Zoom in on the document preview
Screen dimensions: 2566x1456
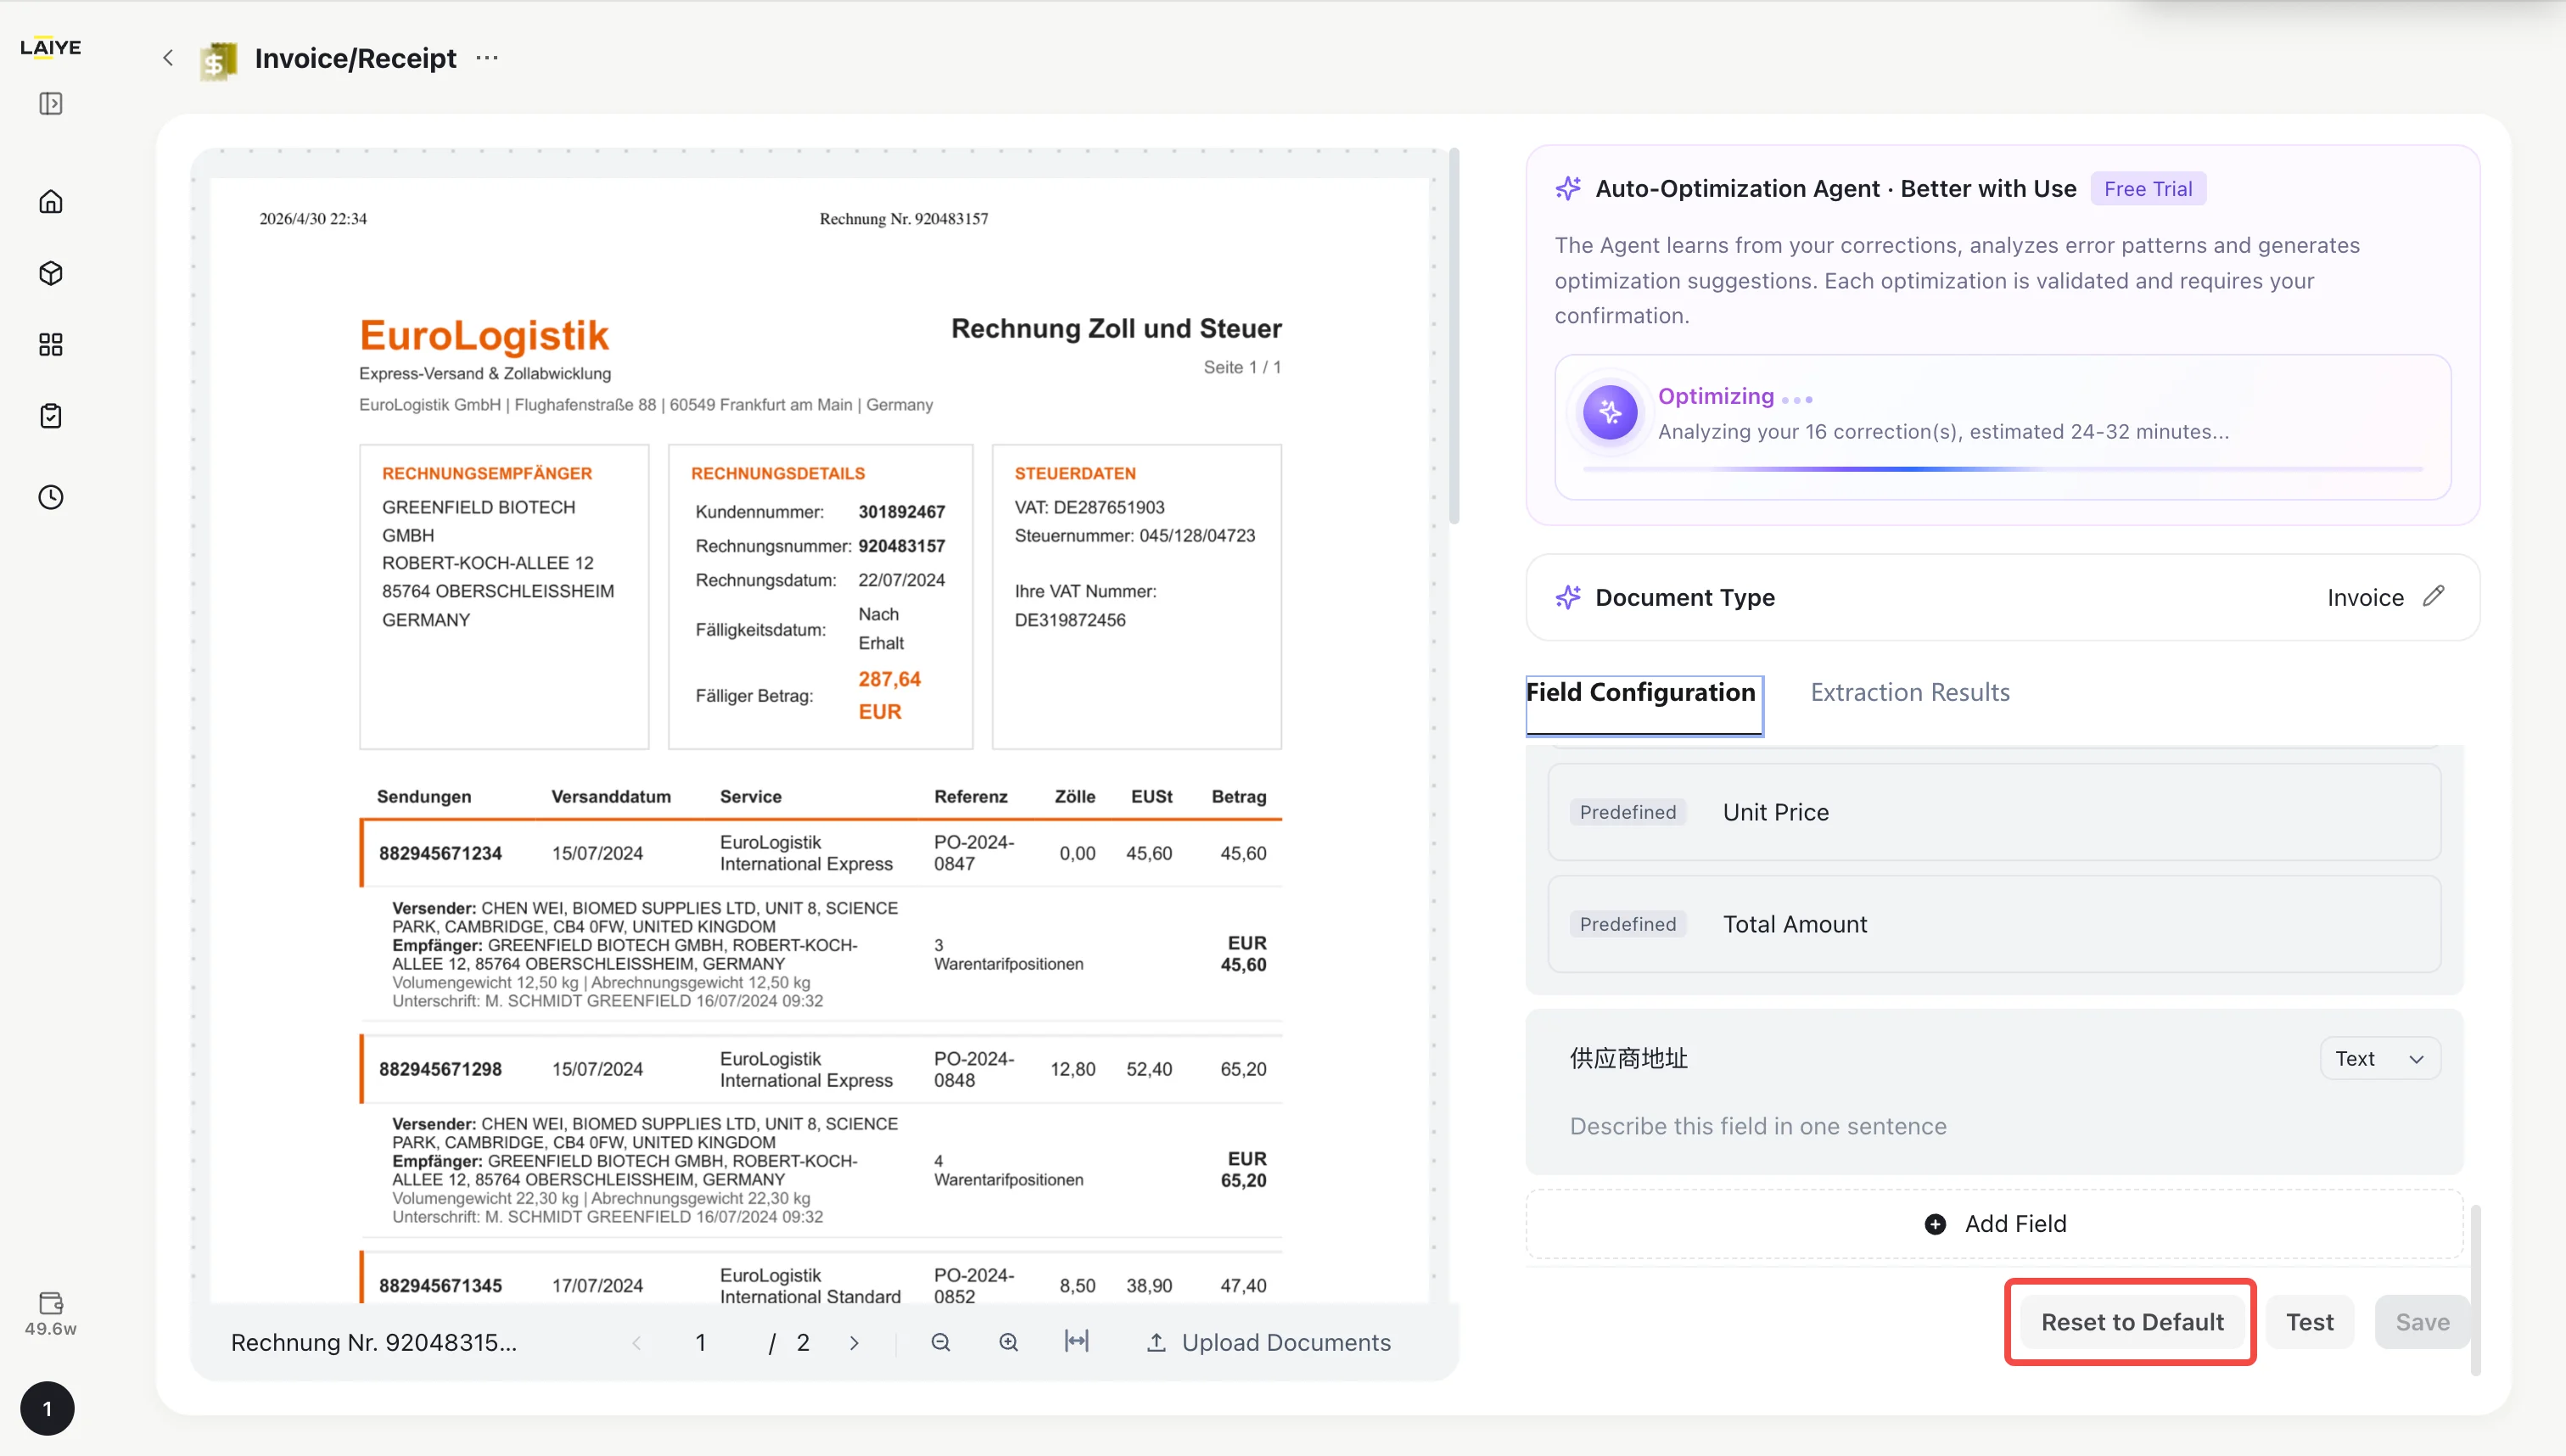1009,1342
